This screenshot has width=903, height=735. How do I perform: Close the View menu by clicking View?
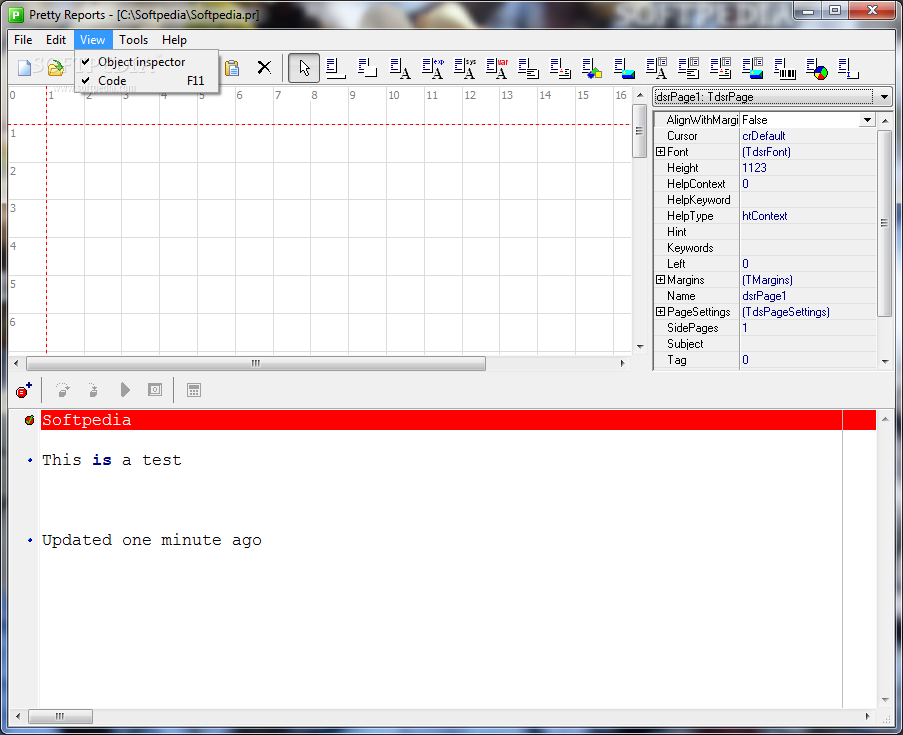[92, 40]
